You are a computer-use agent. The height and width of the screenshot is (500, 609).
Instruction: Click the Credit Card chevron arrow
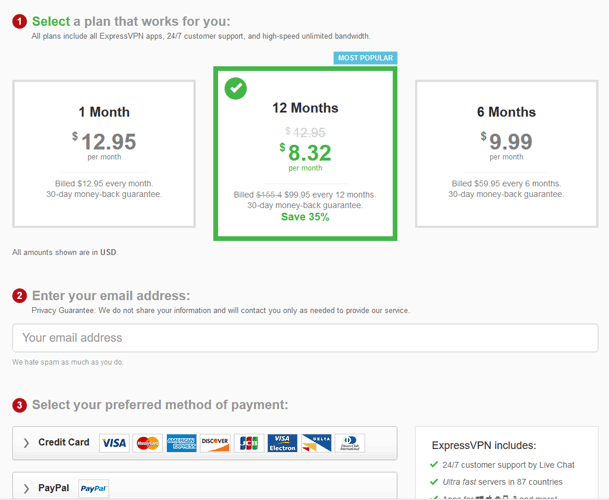26,443
